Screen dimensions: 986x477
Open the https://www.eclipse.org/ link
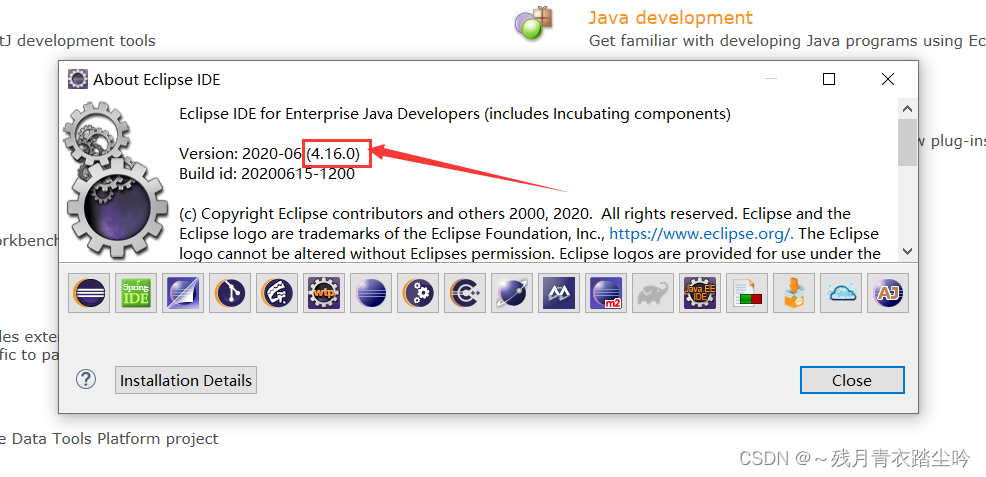pos(701,234)
